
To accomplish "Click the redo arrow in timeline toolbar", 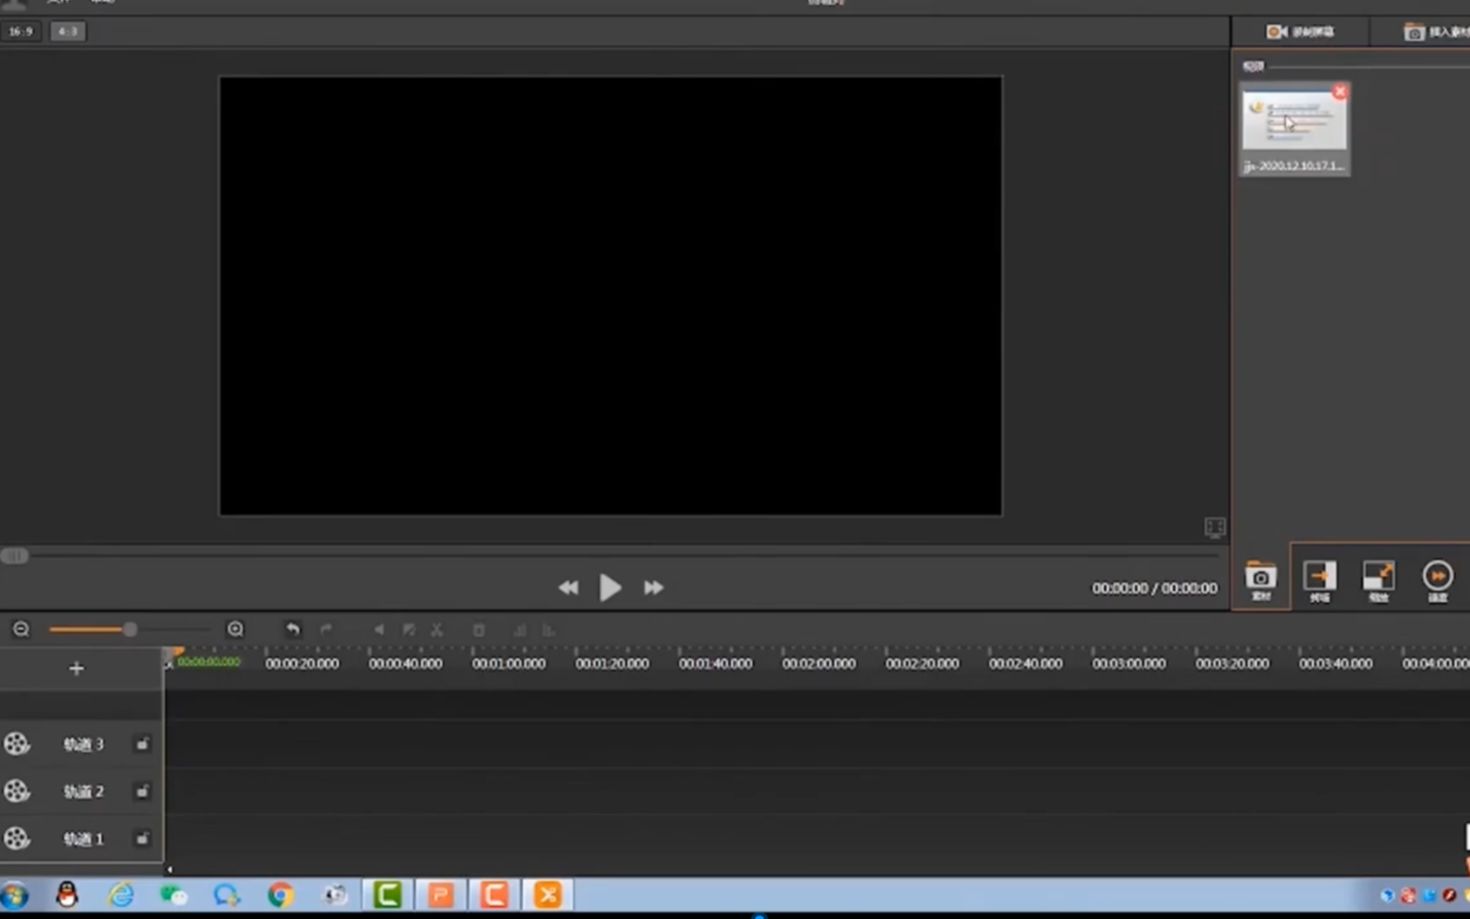I will pyautogui.click(x=326, y=629).
